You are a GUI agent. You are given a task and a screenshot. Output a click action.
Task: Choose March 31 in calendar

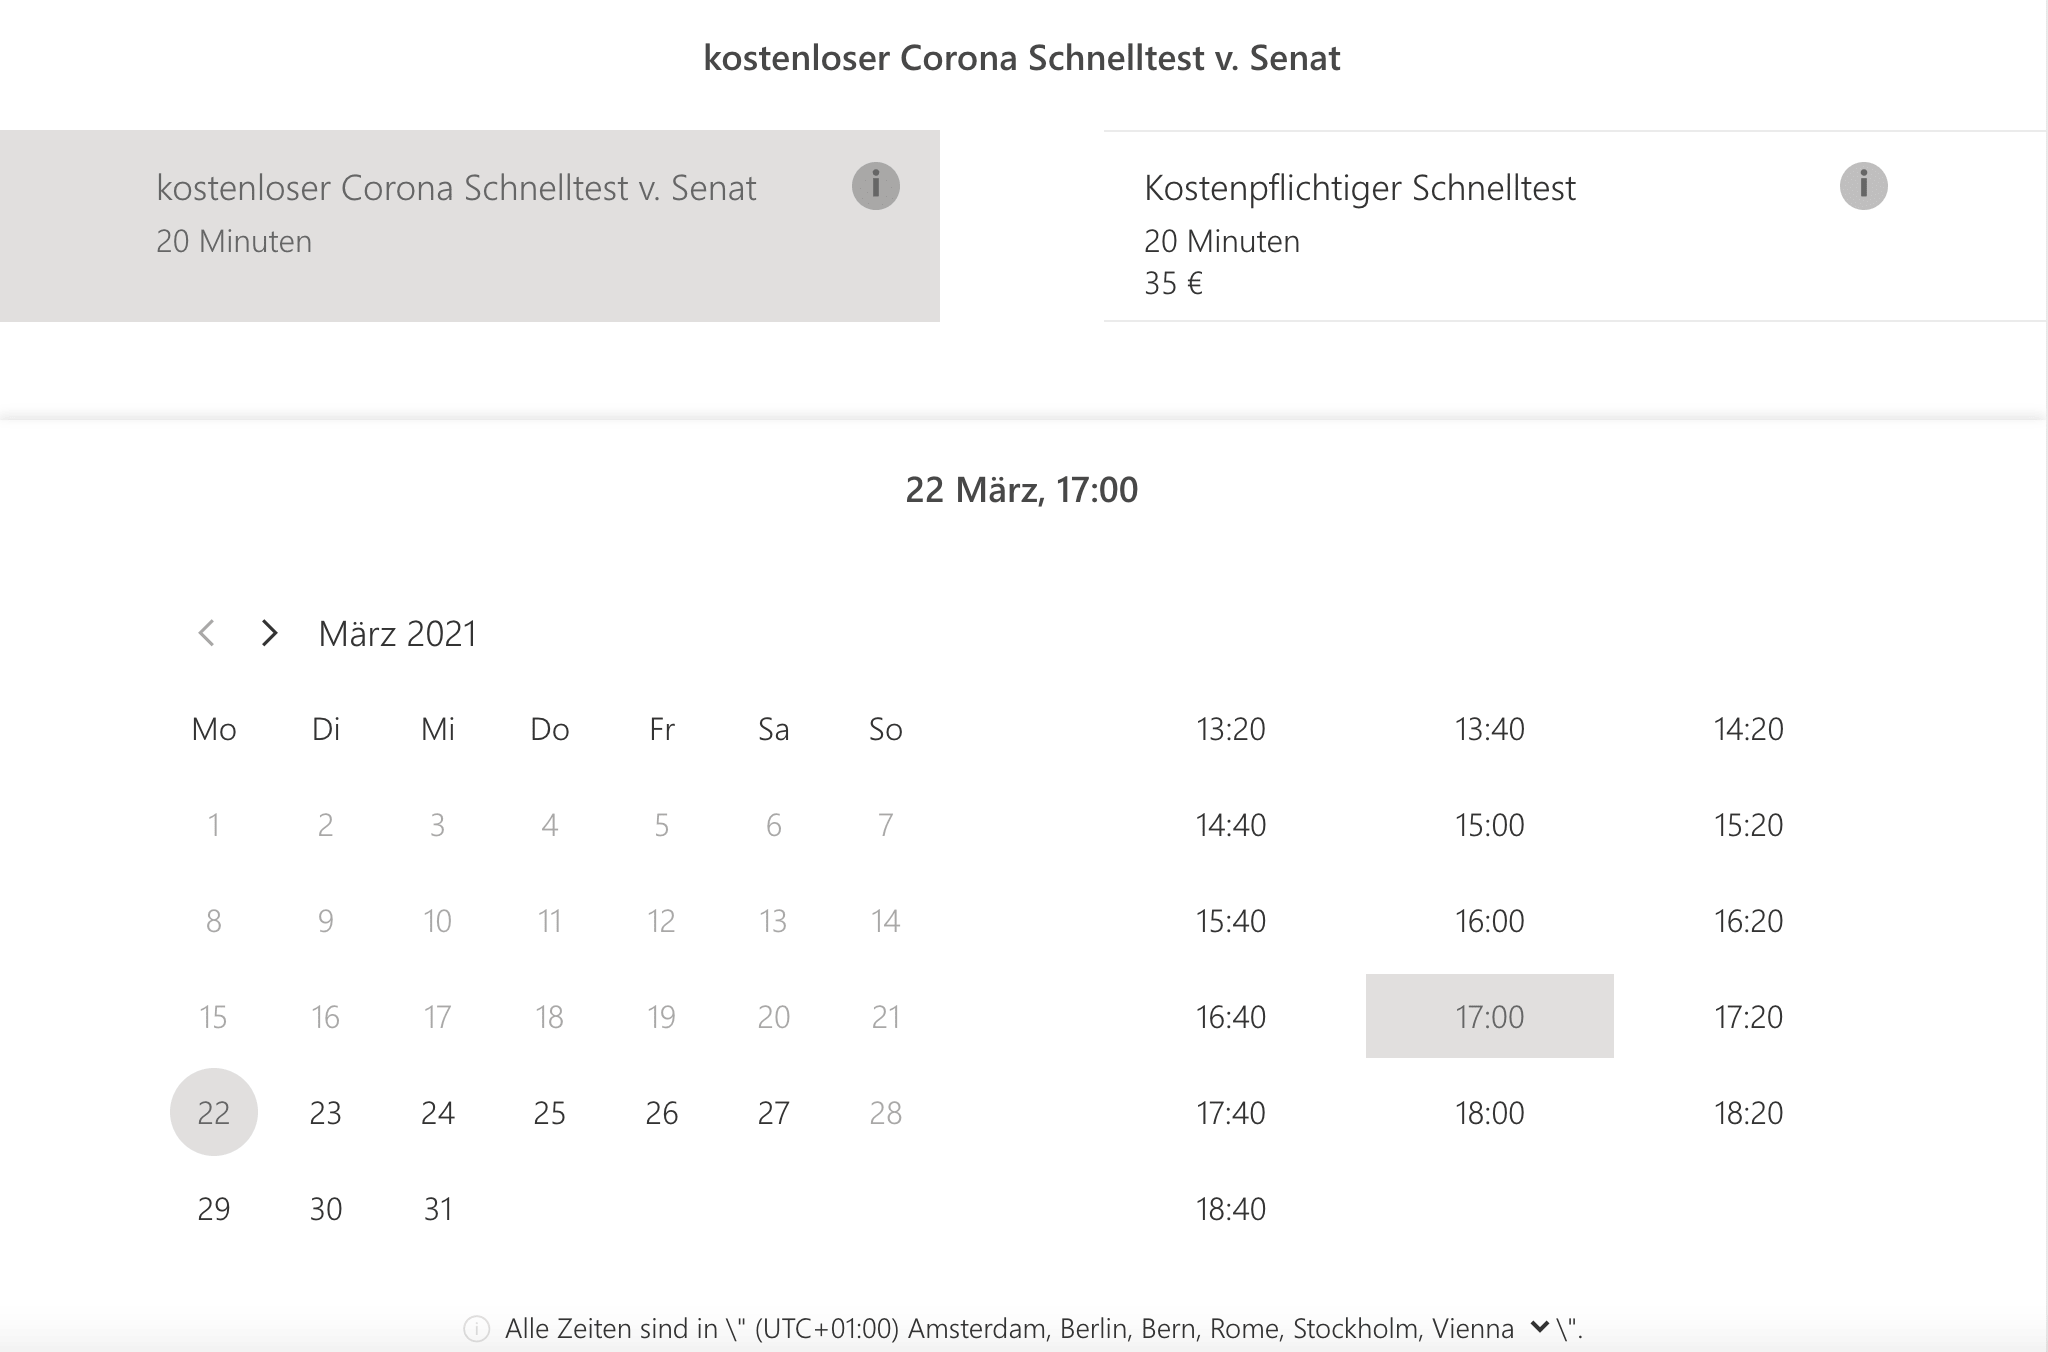click(x=438, y=1208)
